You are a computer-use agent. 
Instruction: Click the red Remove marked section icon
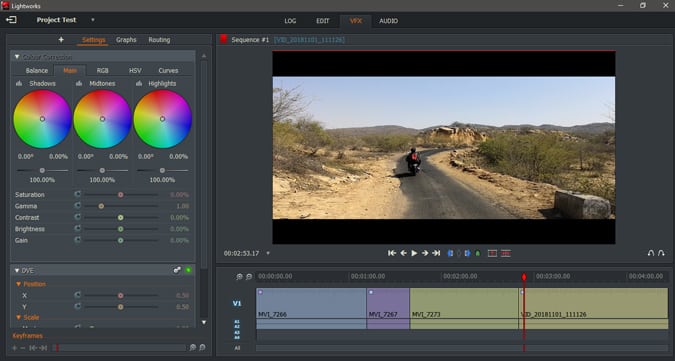point(492,253)
